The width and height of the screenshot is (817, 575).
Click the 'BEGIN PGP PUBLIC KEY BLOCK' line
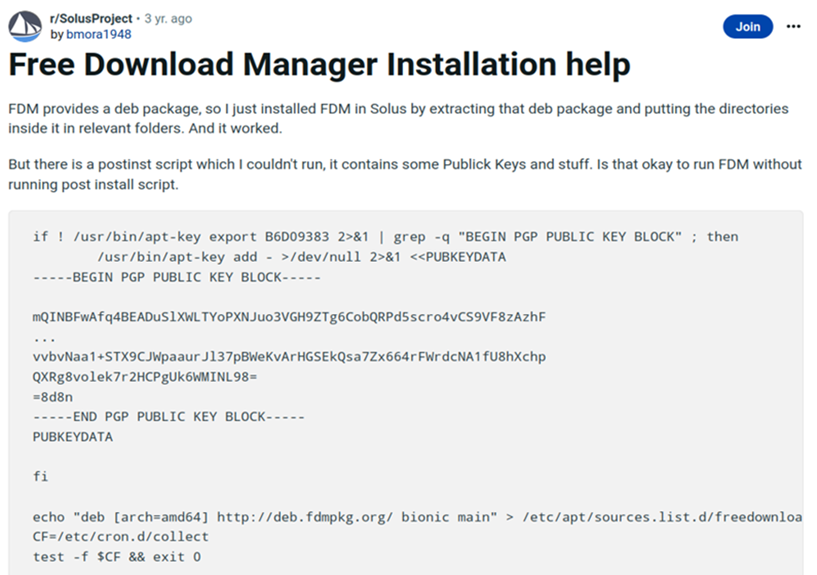tap(176, 276)
